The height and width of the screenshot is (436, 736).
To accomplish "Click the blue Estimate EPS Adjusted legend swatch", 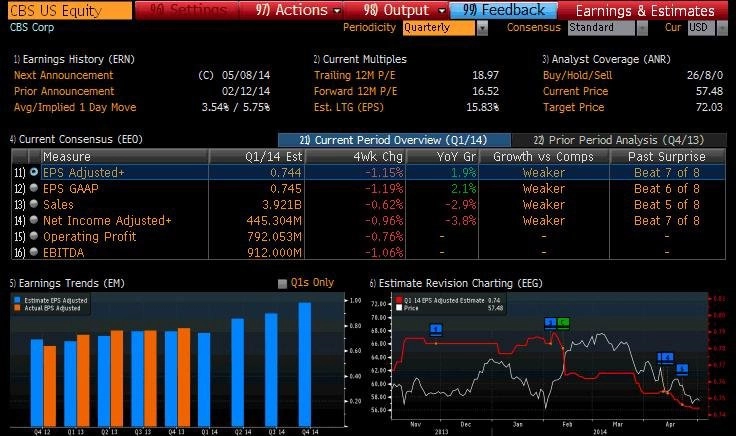I will 17,300.
